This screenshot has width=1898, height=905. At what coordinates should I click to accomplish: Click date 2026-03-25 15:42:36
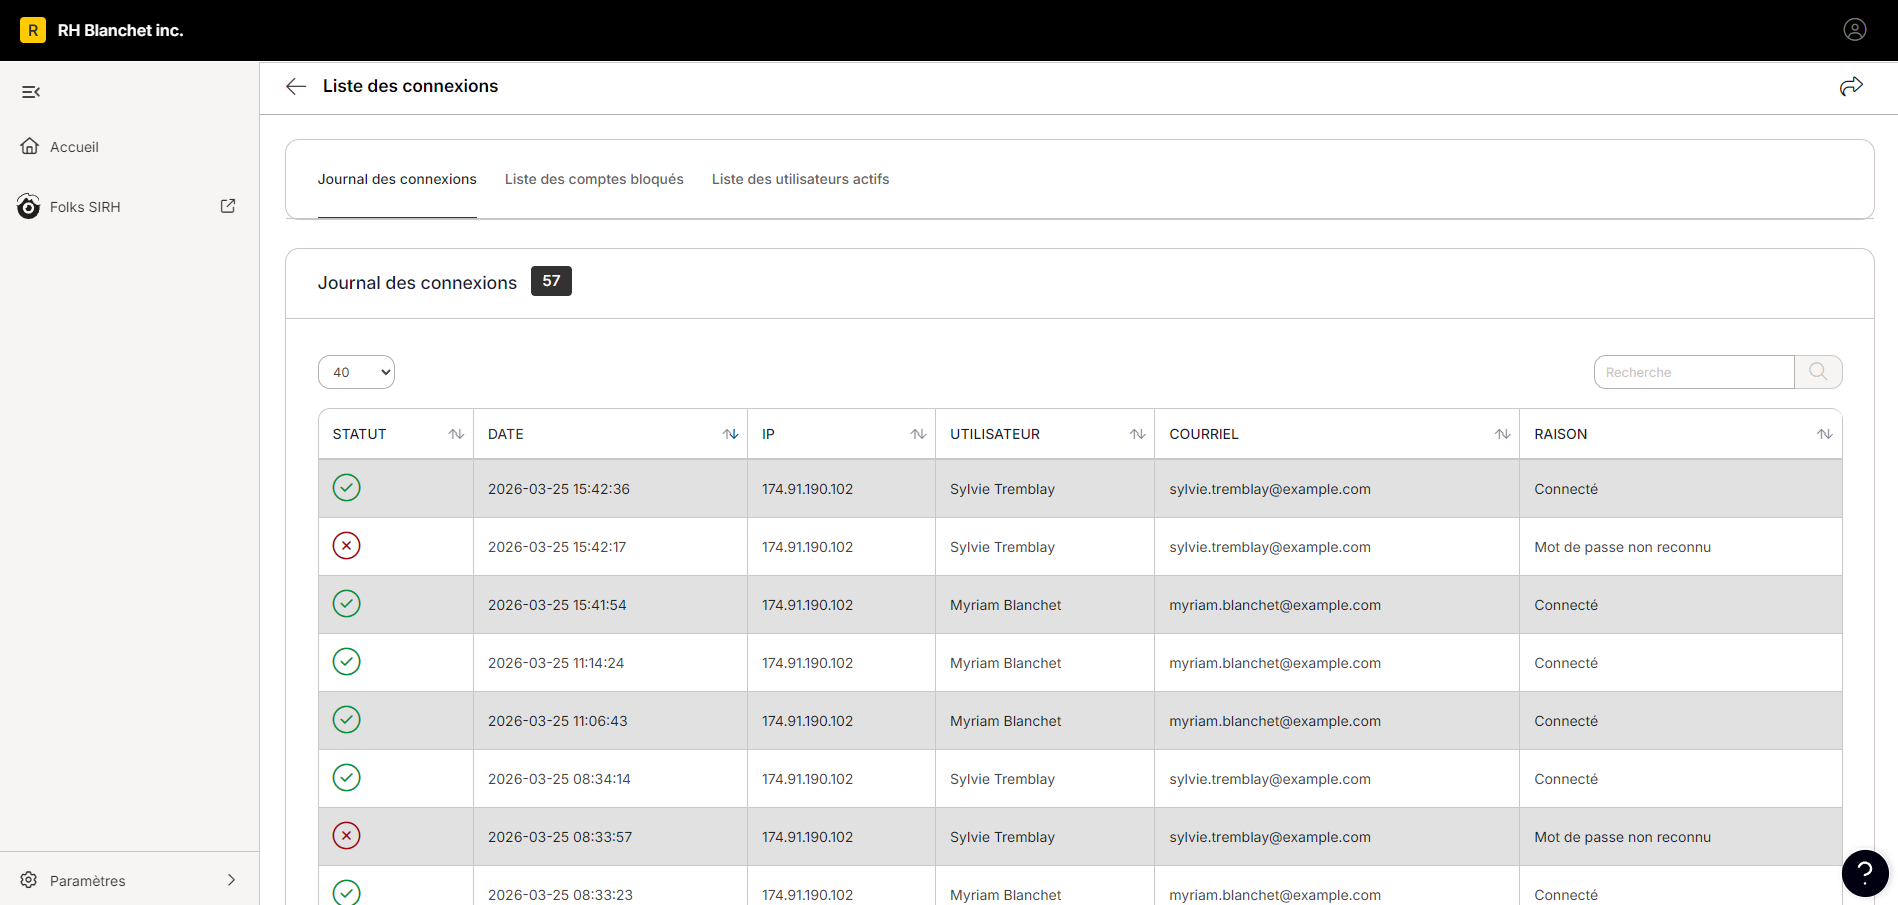559,489
